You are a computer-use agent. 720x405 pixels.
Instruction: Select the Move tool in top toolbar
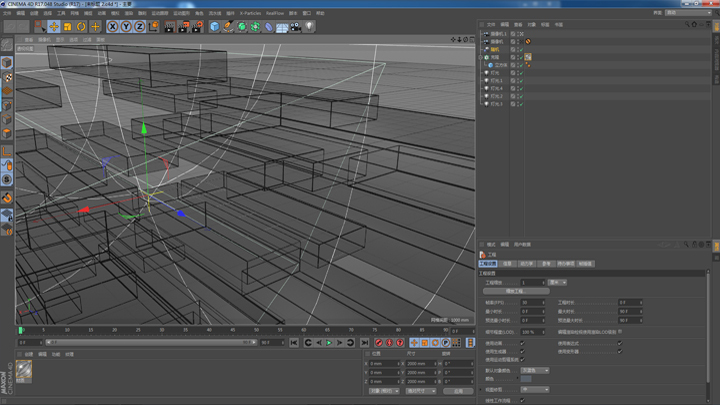tap(54, 27)
